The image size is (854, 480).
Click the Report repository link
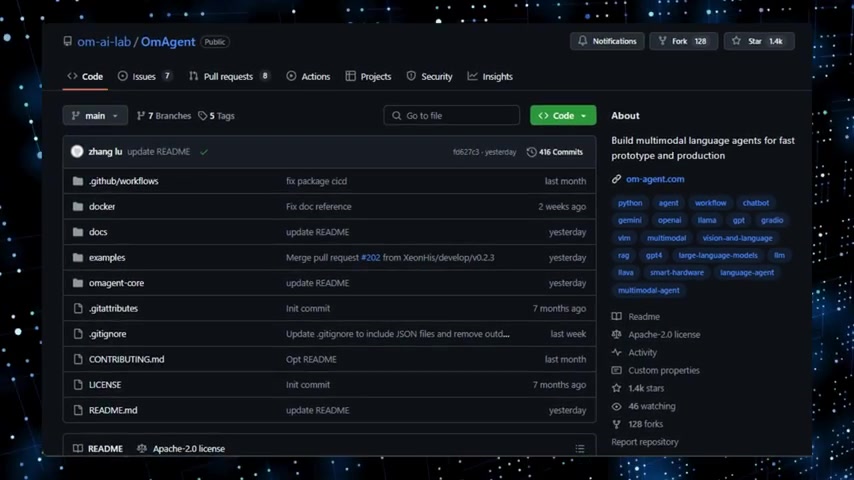(x=645, y=442)
